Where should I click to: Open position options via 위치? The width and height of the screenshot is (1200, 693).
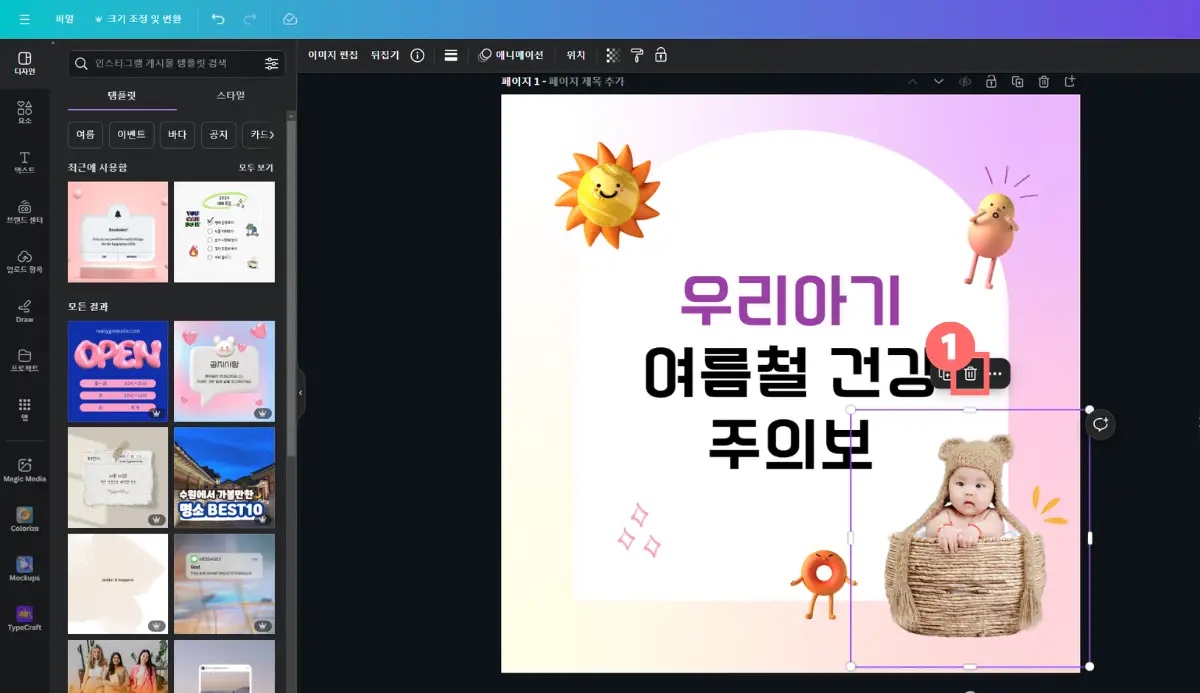click(575, 55)
